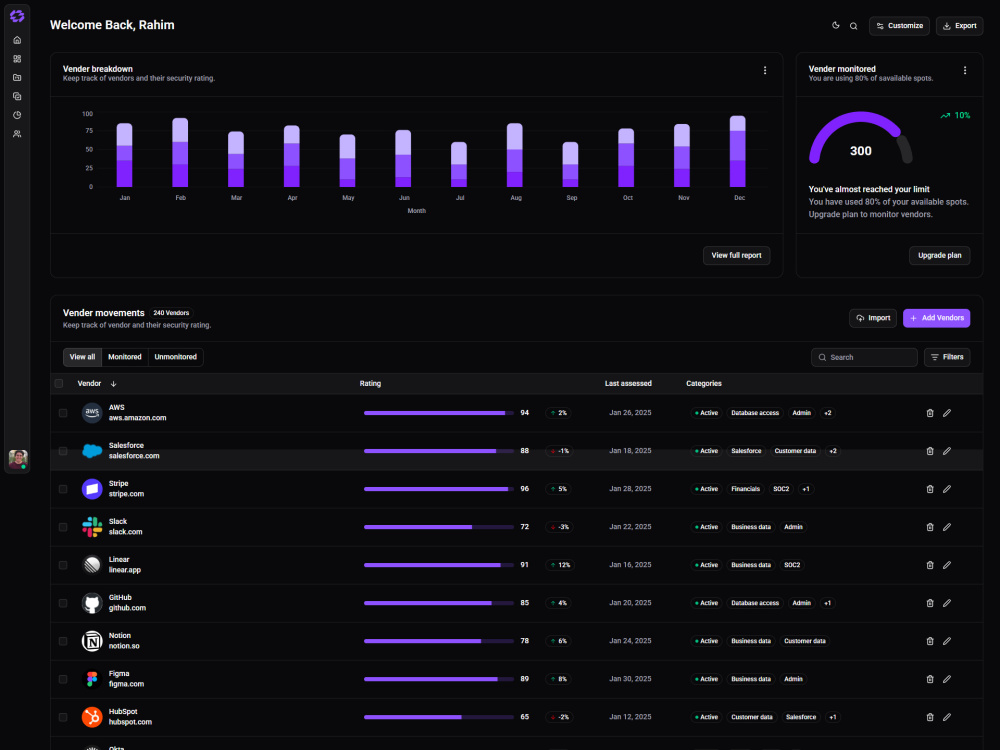Viewport: 1000px width, 750px height.
Task: Click Upgrade plan button
Action: pos(939,256)
